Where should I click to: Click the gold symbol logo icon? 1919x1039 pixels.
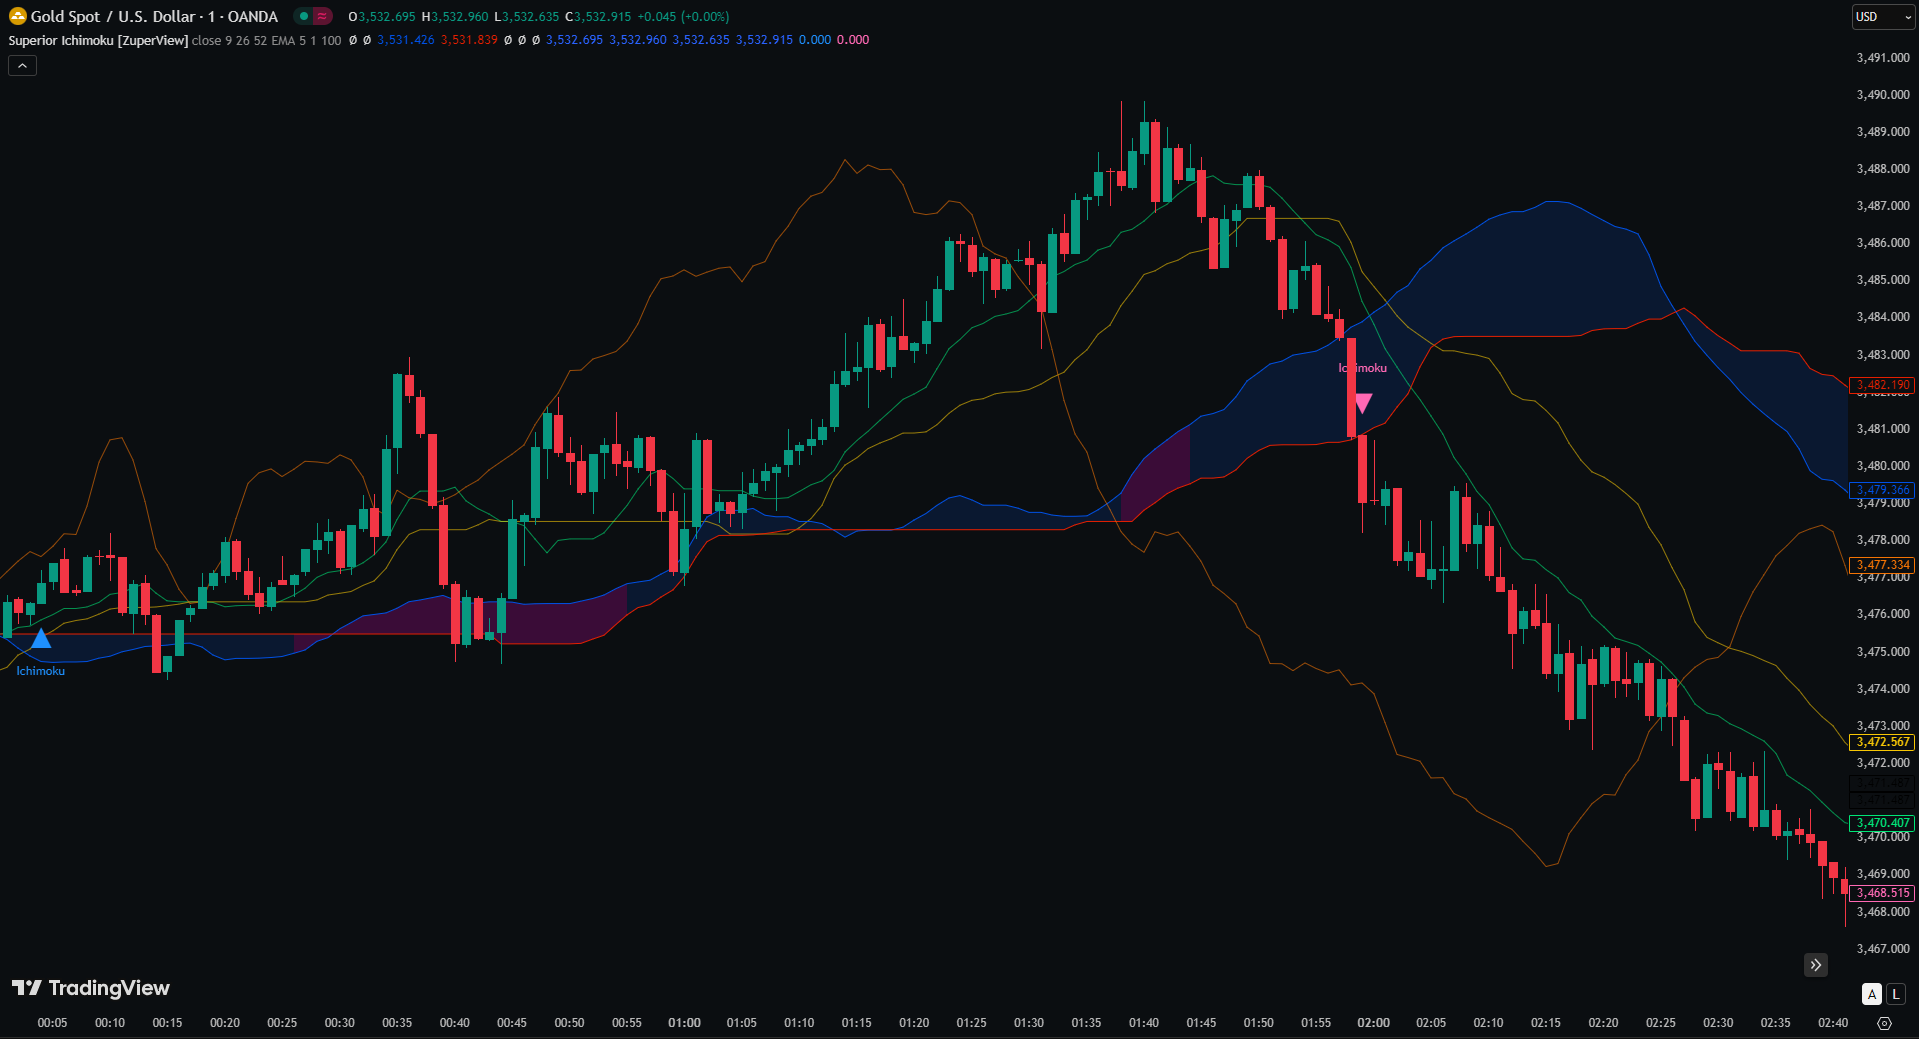[x=17, y=16]
